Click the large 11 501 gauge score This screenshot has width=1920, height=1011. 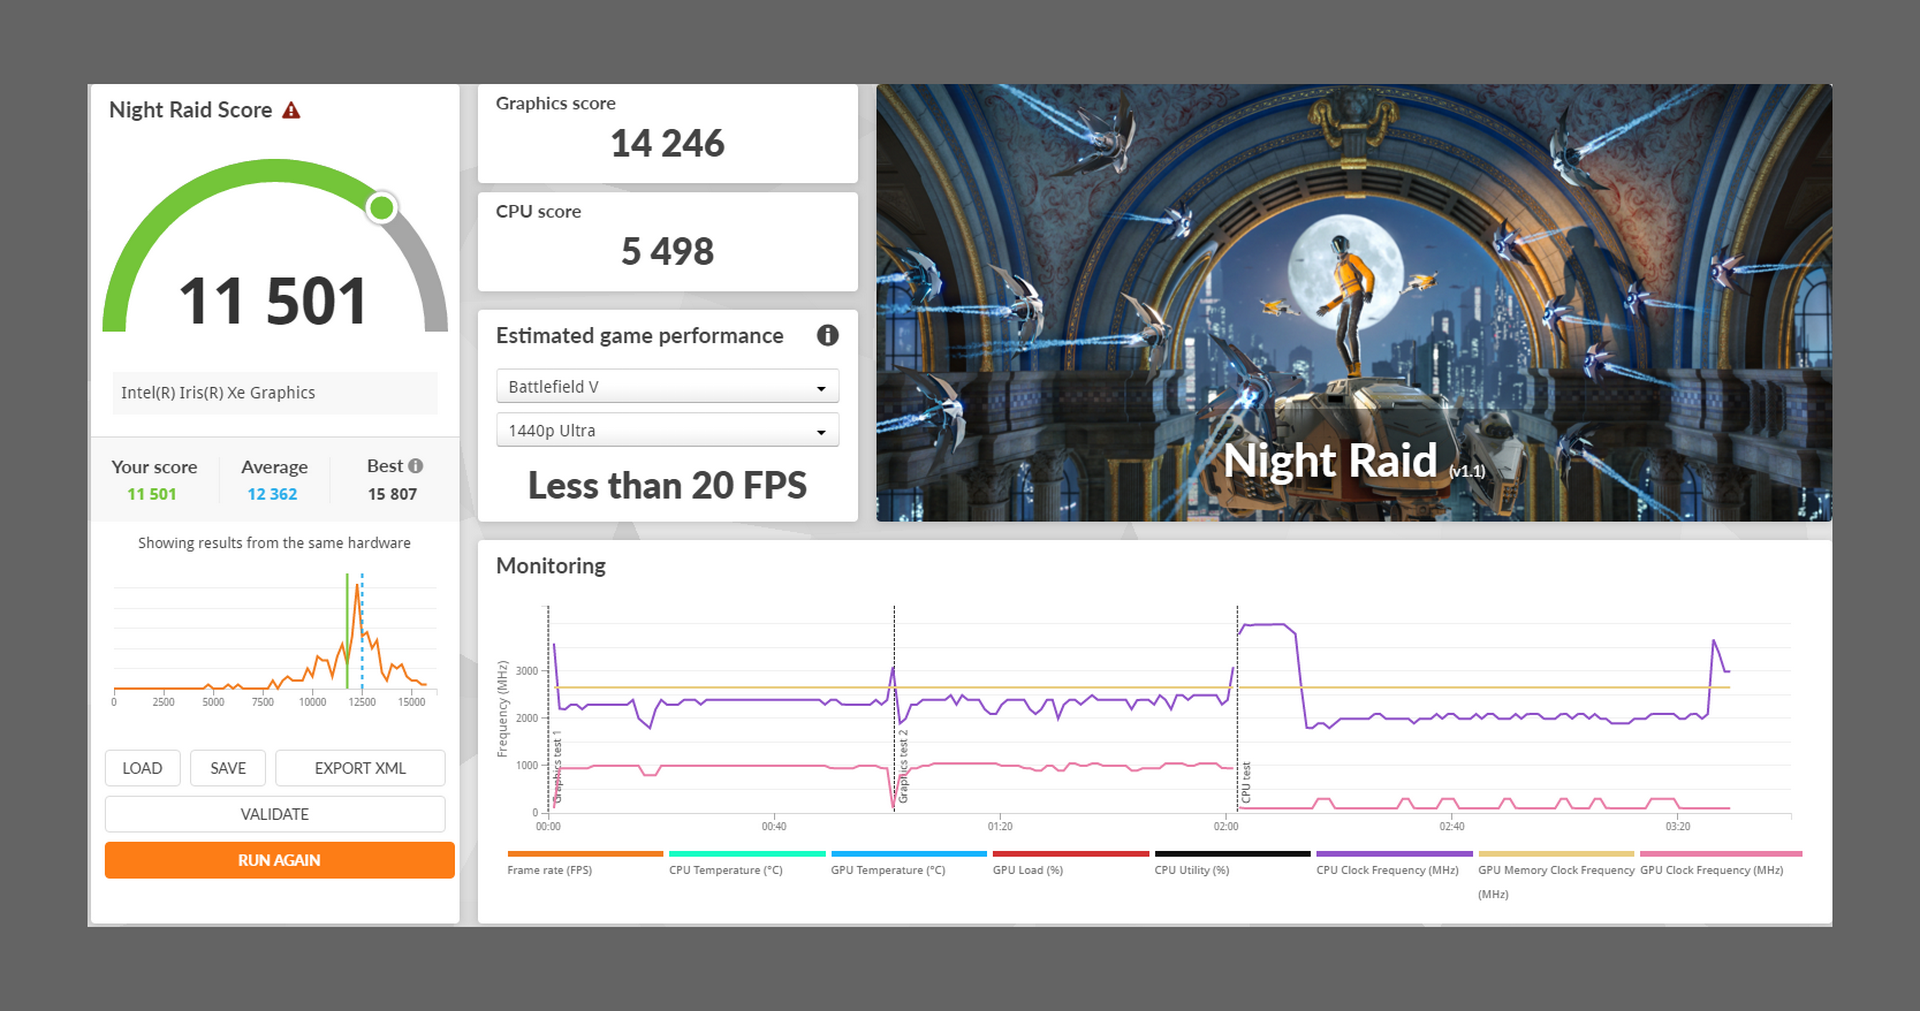(273, 301)
